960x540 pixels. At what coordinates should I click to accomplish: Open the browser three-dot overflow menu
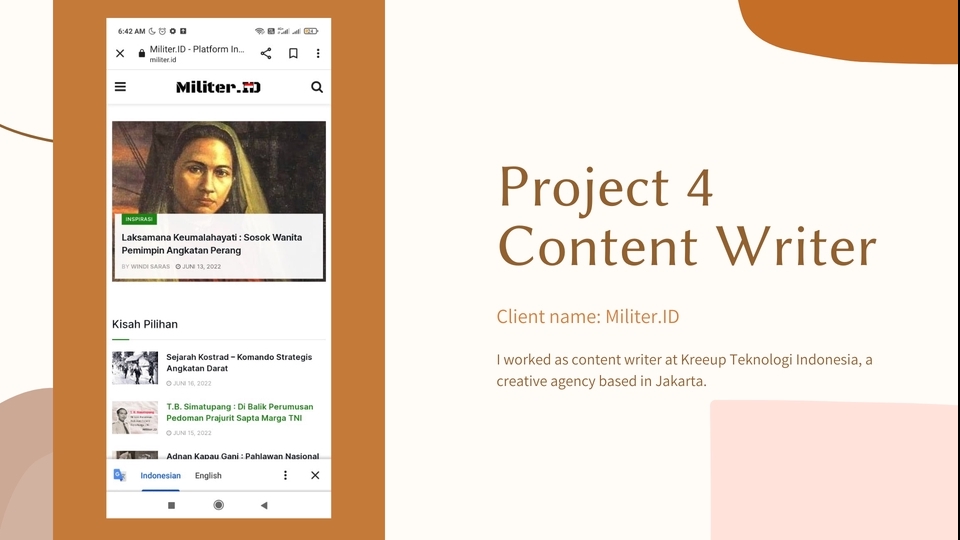point(318,53)
